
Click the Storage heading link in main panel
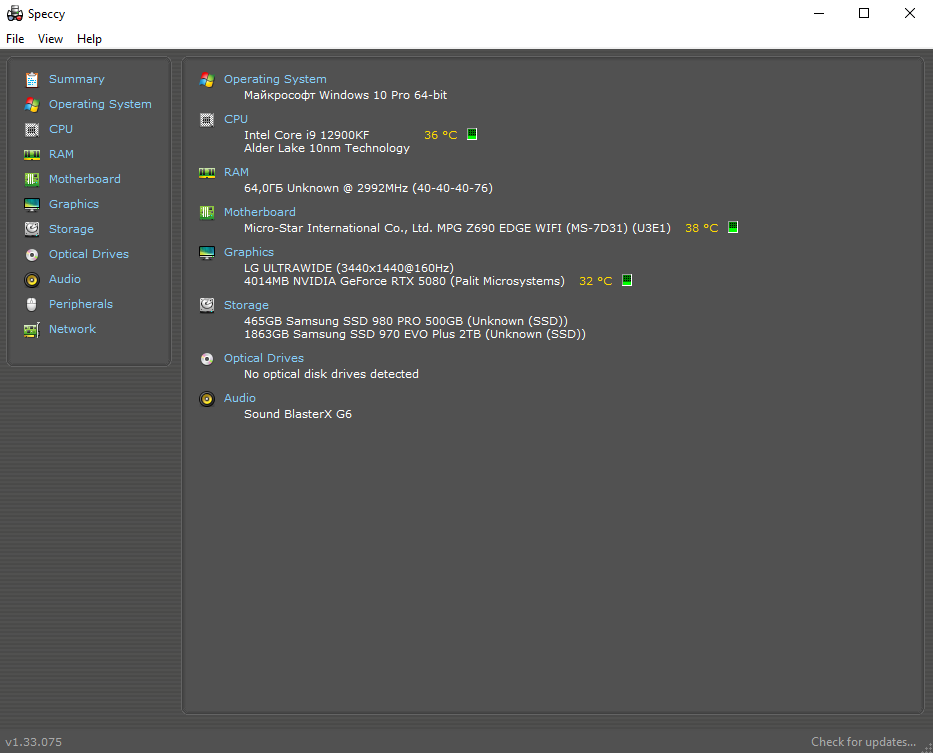[x=246, y=305]
